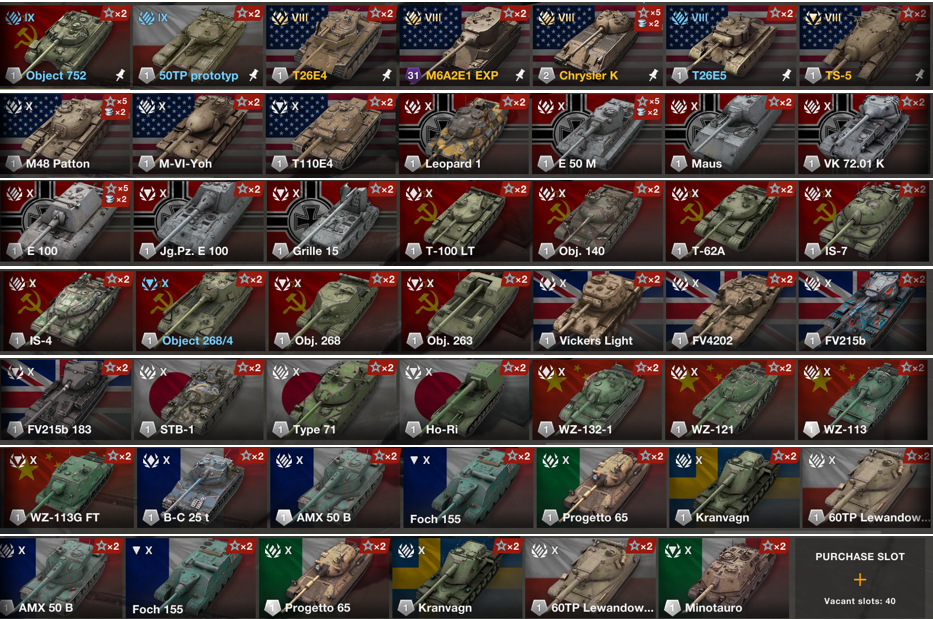Toggle the pin on Chrysler K card

[x=653, y=75]
